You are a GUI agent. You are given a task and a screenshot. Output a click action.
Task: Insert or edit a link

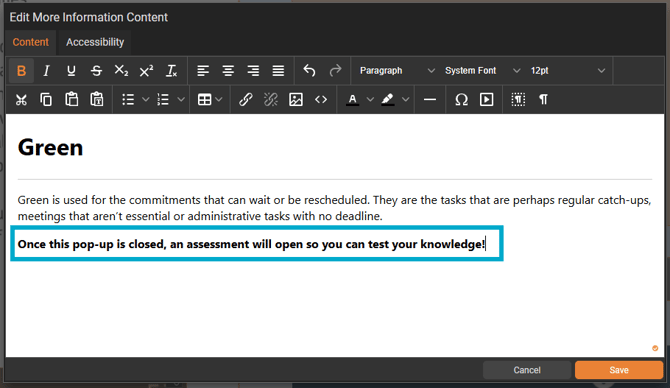[x=246, y=100]
